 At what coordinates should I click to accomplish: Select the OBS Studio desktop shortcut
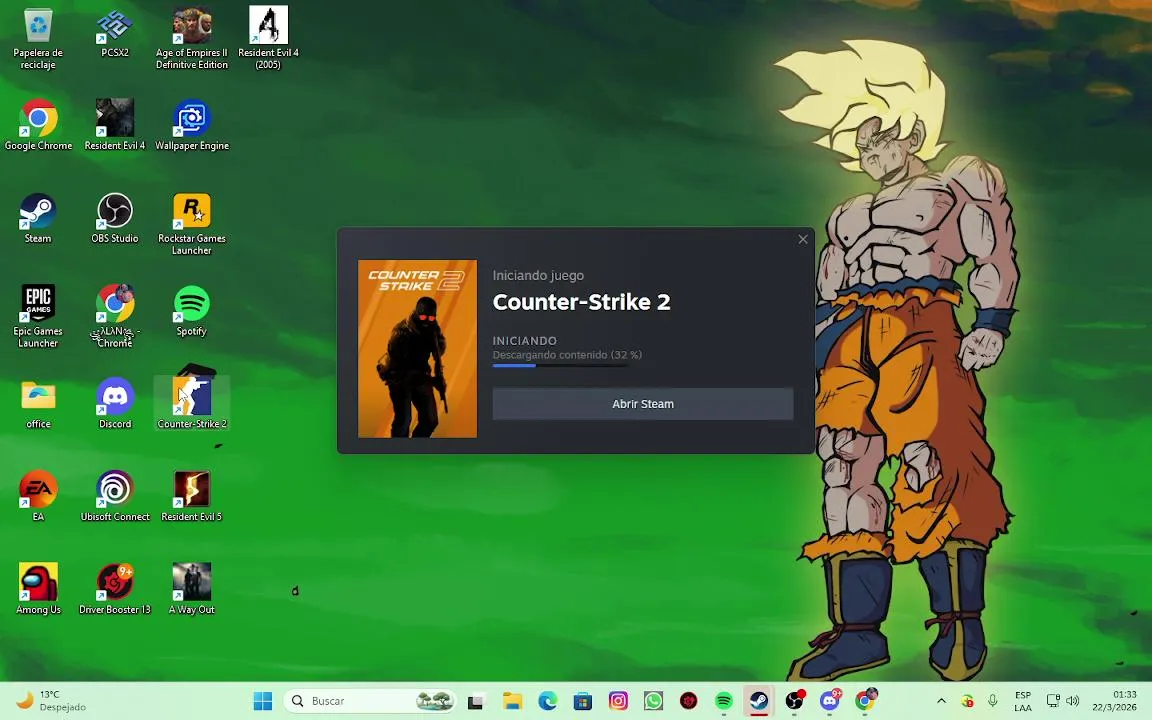[x=115, y=217]
